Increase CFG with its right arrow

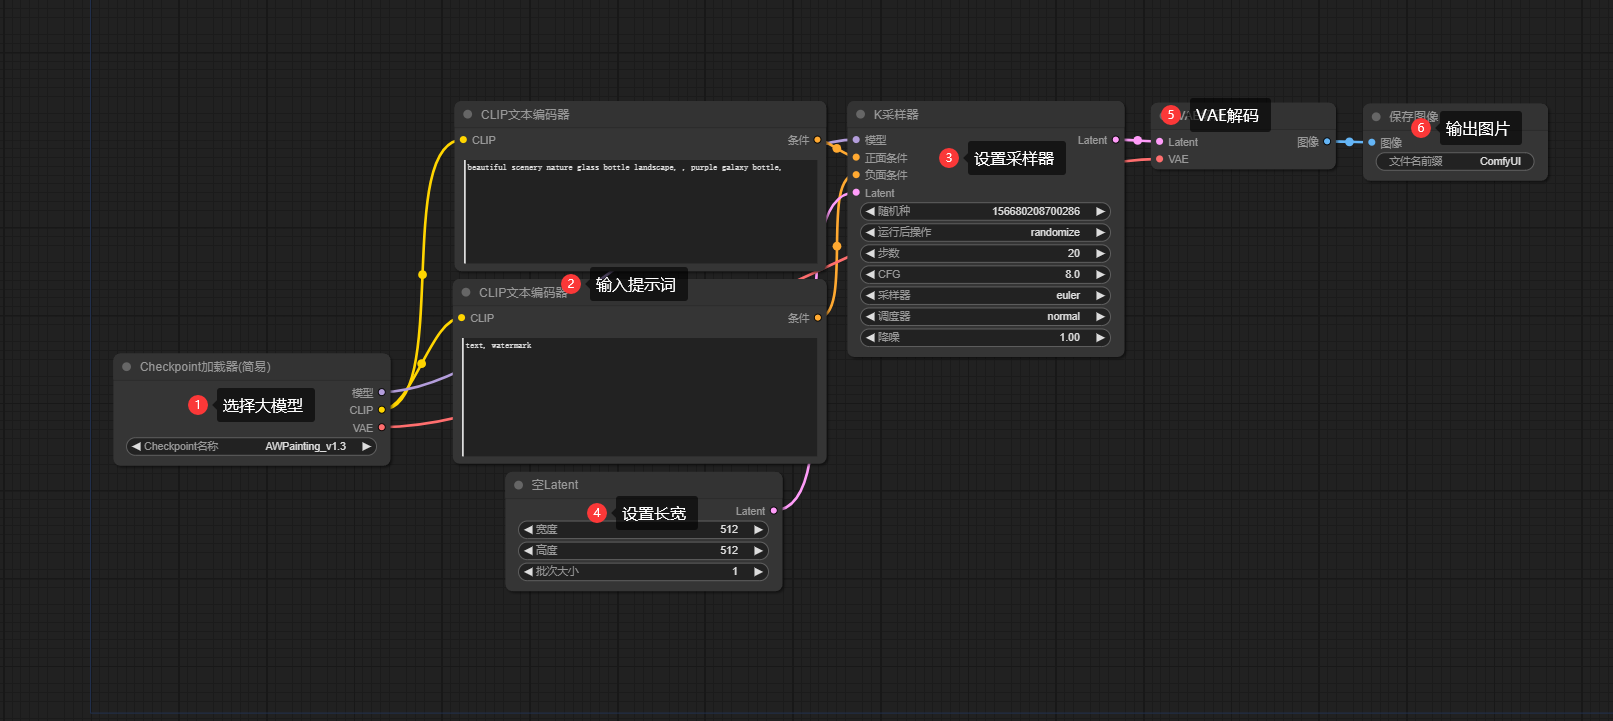tap(1100, 274)
